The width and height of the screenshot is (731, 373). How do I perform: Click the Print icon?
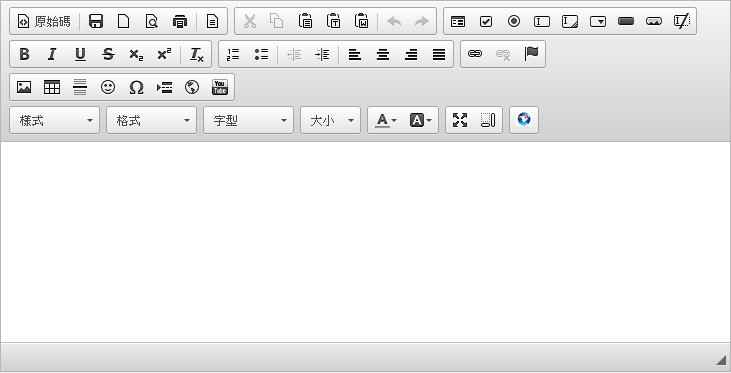click(x=179, y=21)
